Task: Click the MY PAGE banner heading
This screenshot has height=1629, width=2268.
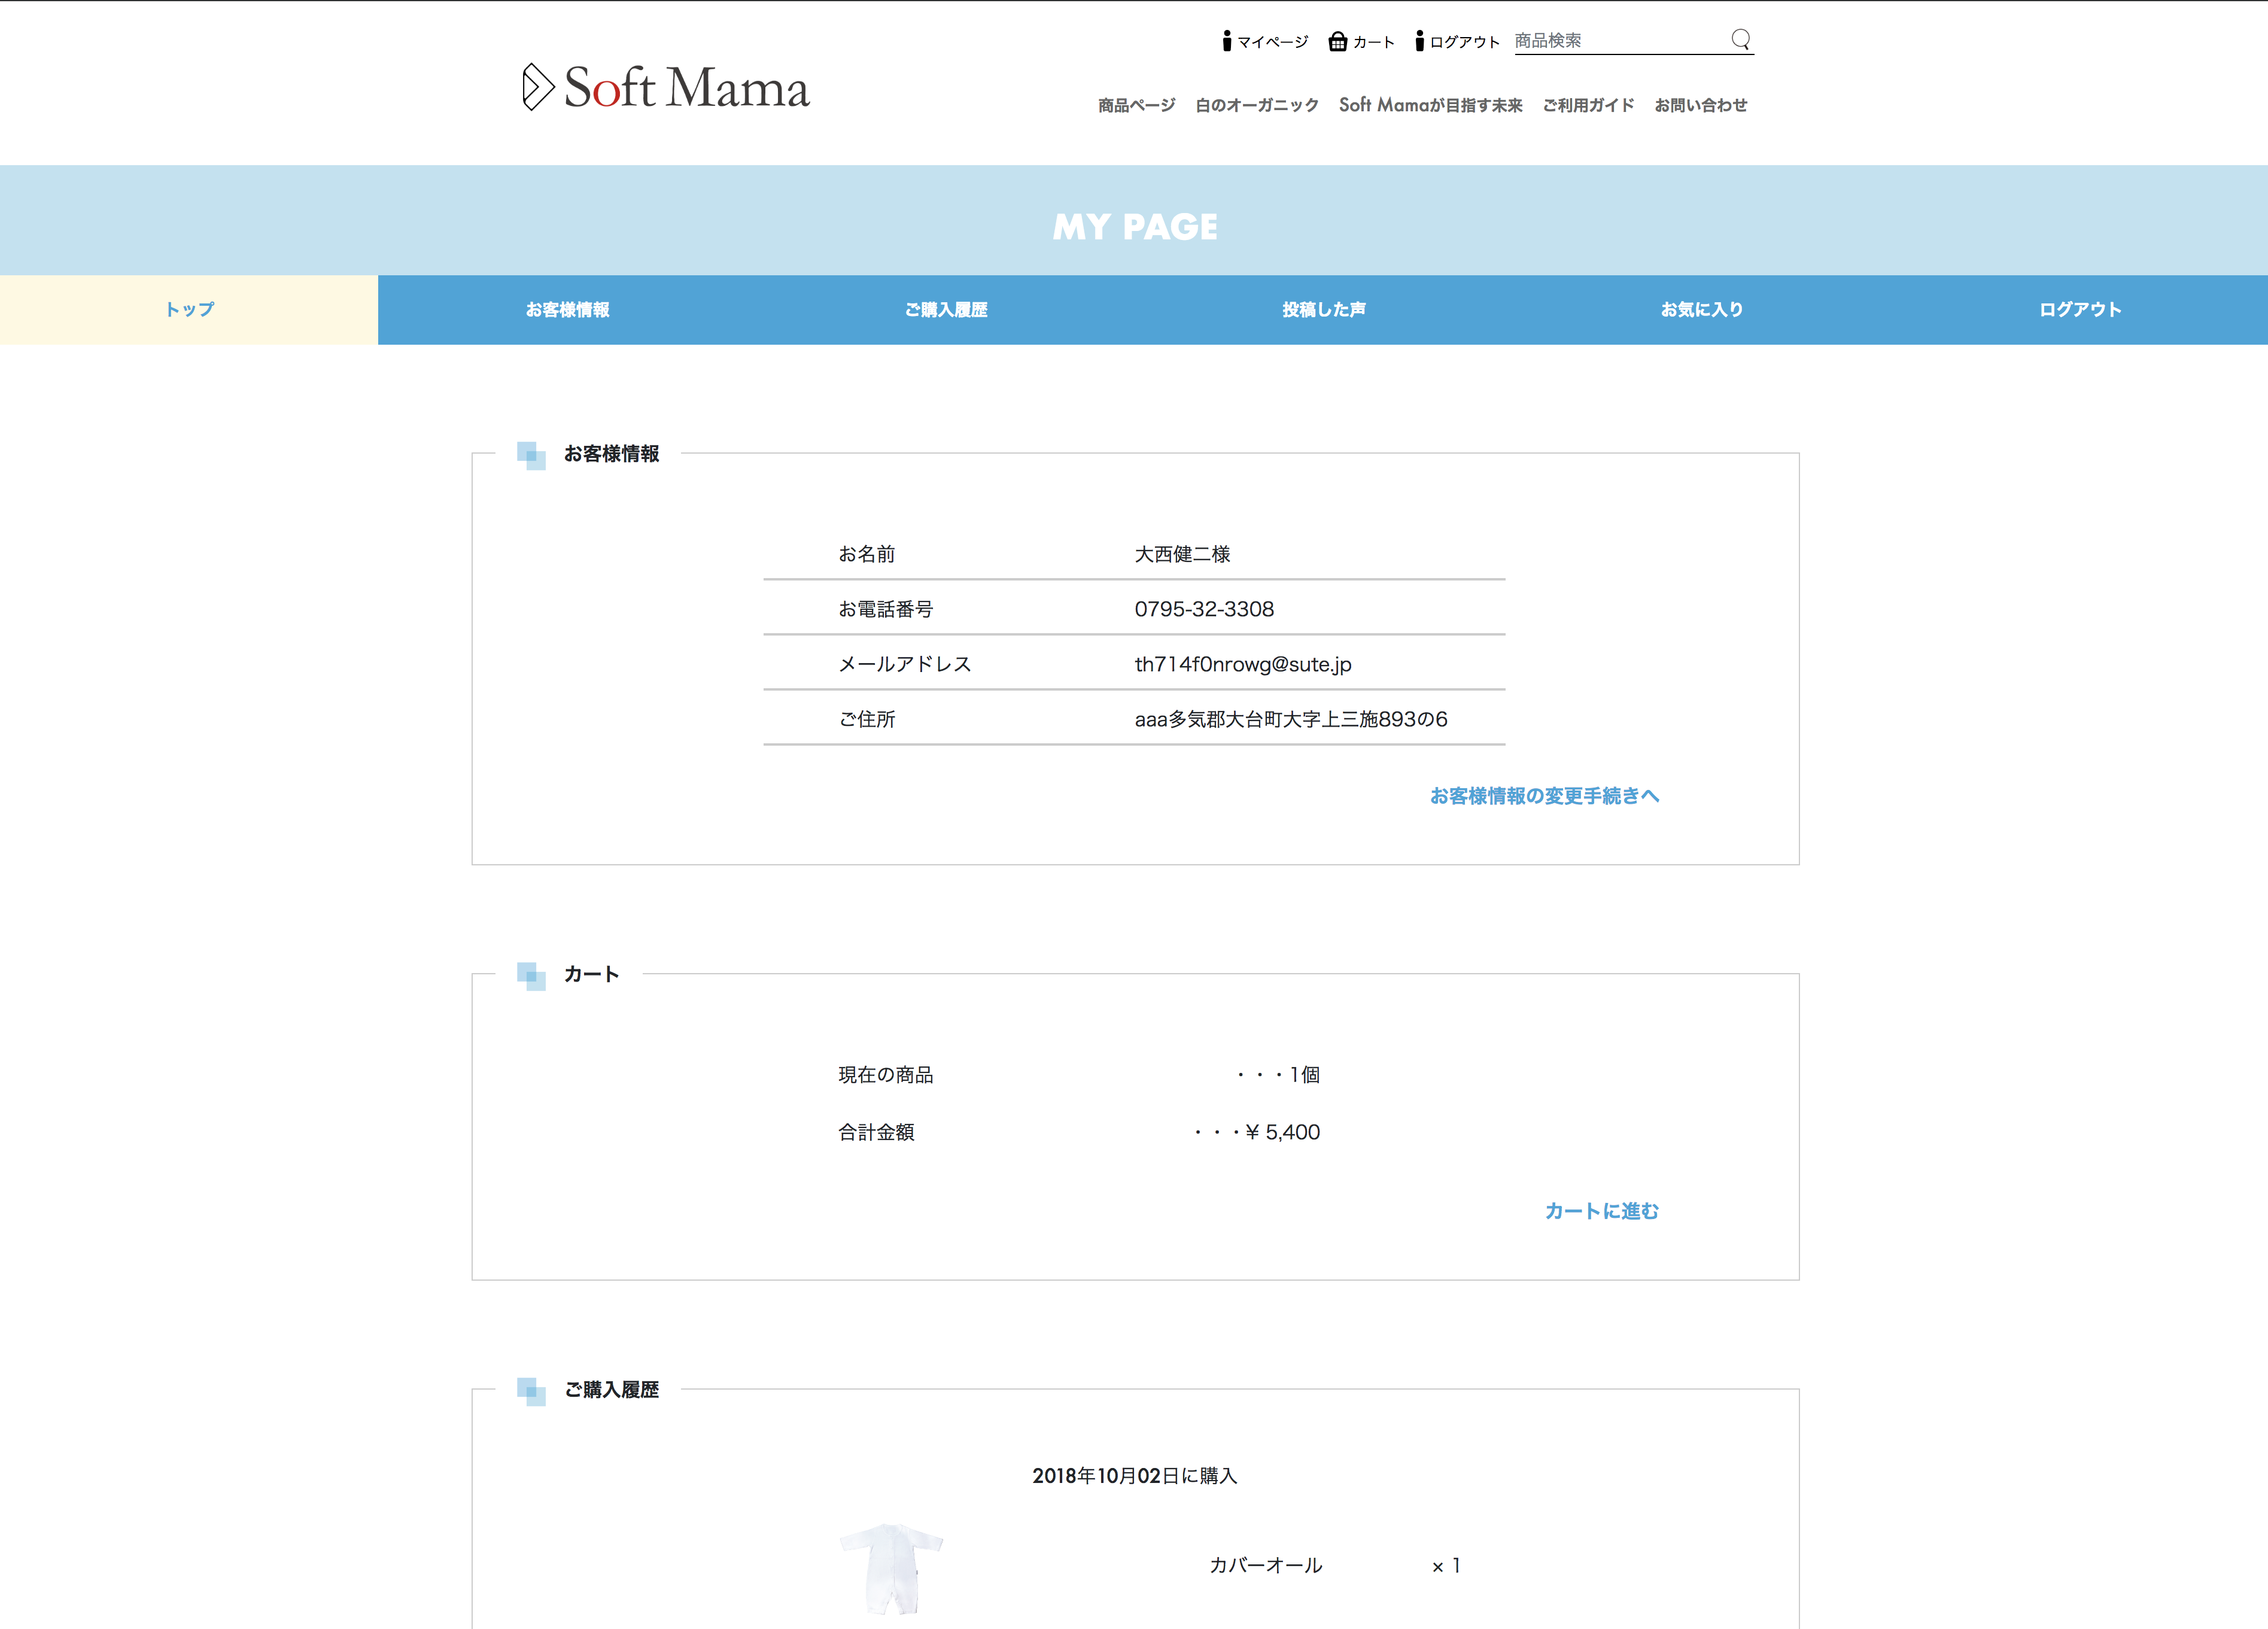Action: pos(1135,227)
